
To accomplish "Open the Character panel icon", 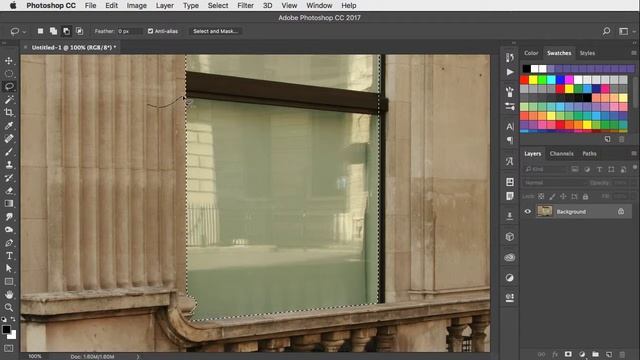I will pos(510,127).
